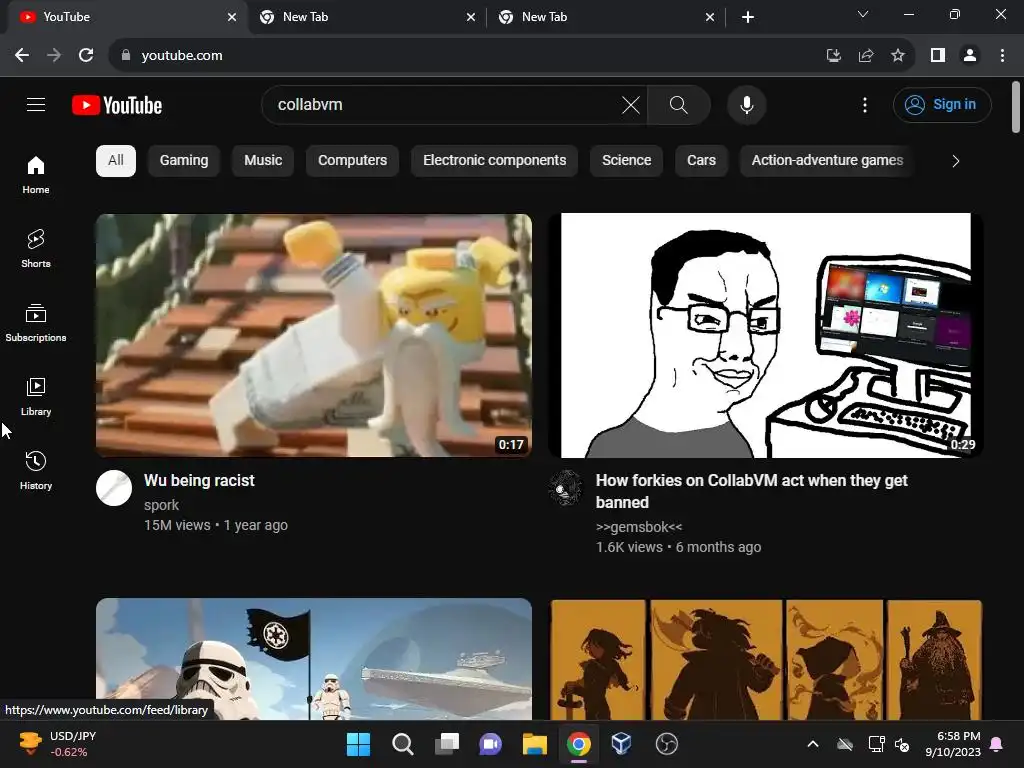Image resolution: width=1024 pixels, height=768 pixels.
Task: Select Action-adventure games filter chip
Action: pyautogui.click(x=827, y=161)
